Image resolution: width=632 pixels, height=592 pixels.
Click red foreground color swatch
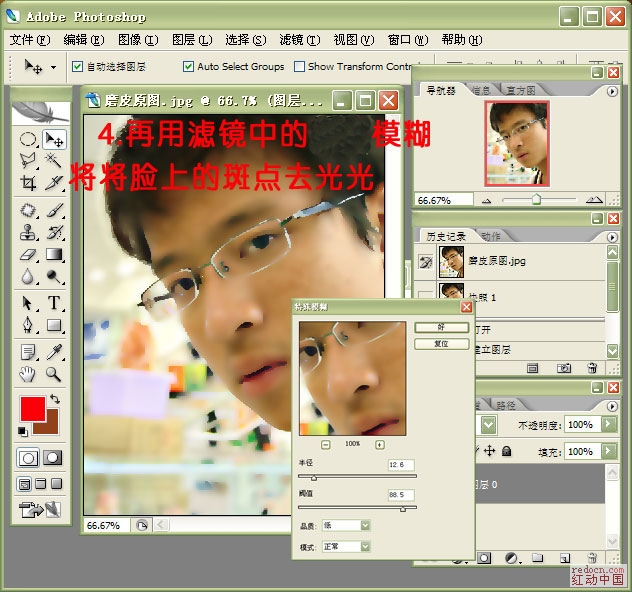33,409
